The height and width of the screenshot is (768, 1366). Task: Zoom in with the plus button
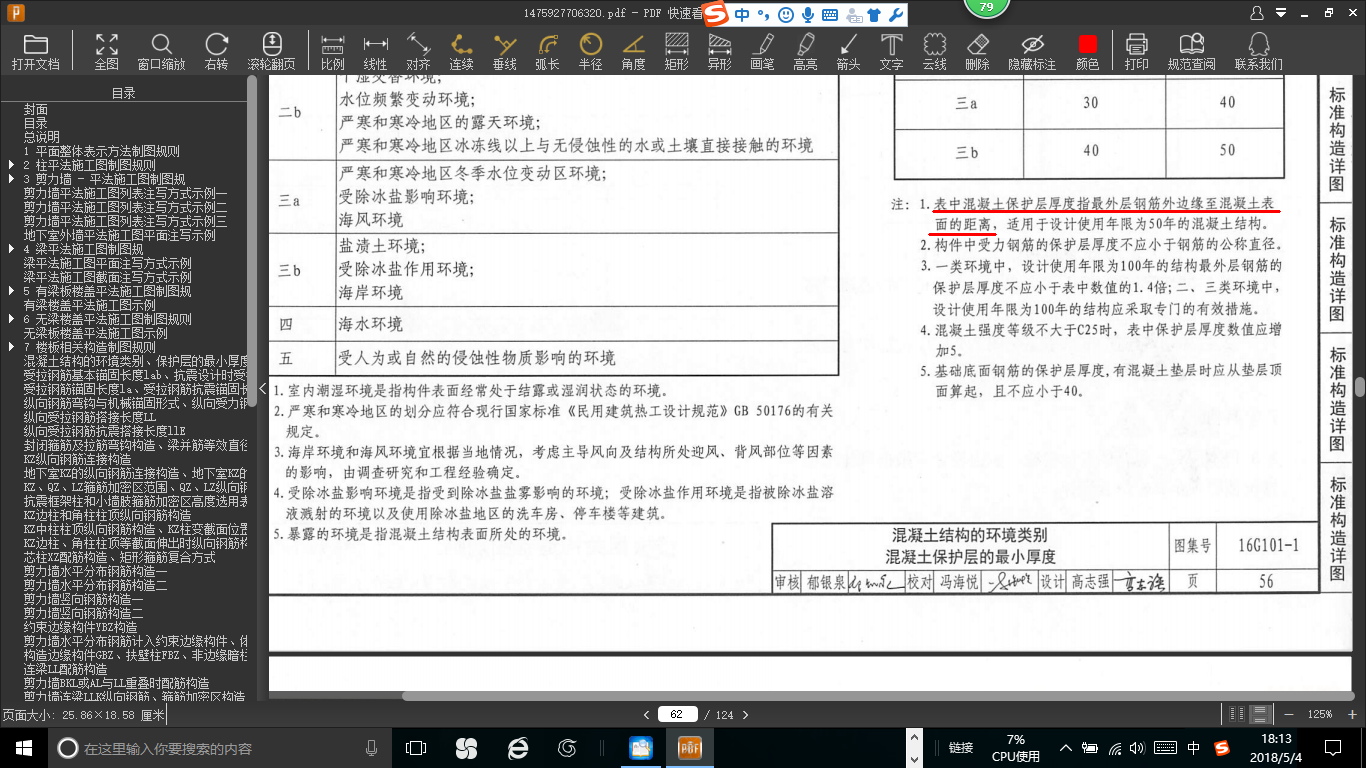pos(1353,714)
